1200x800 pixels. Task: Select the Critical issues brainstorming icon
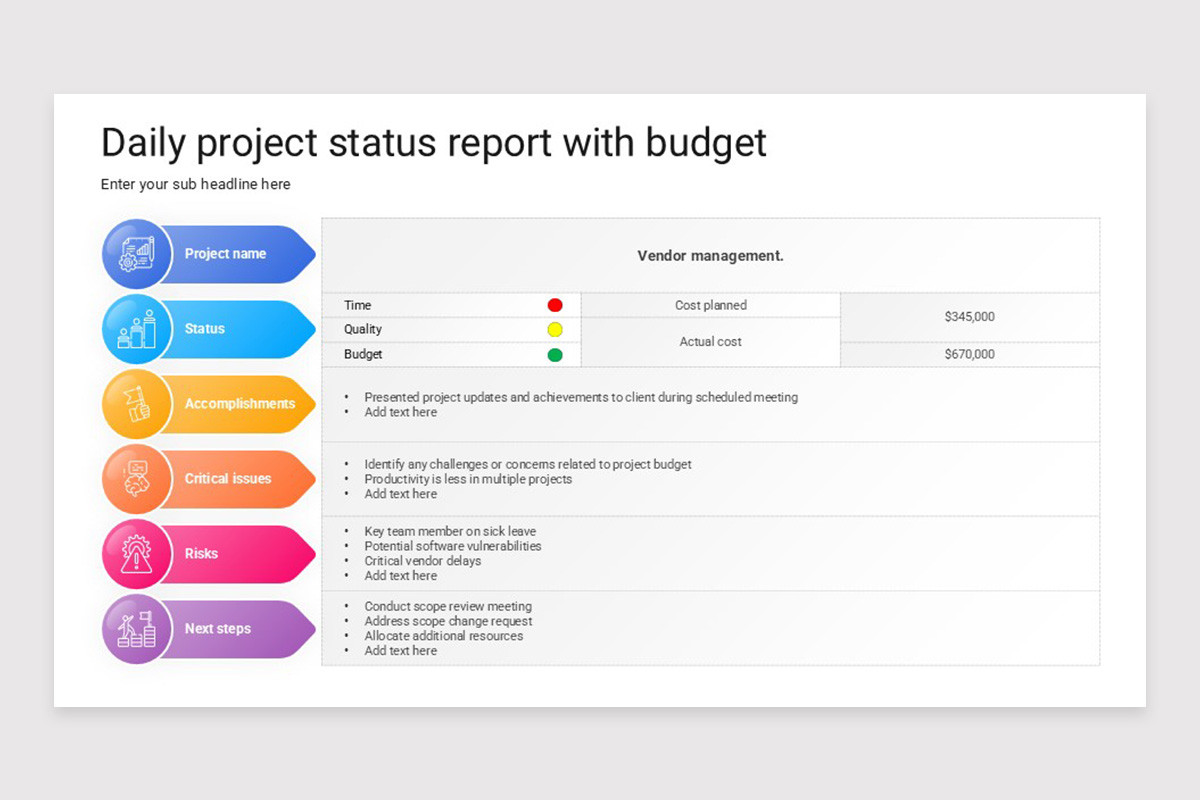click(x=136, y=479)
